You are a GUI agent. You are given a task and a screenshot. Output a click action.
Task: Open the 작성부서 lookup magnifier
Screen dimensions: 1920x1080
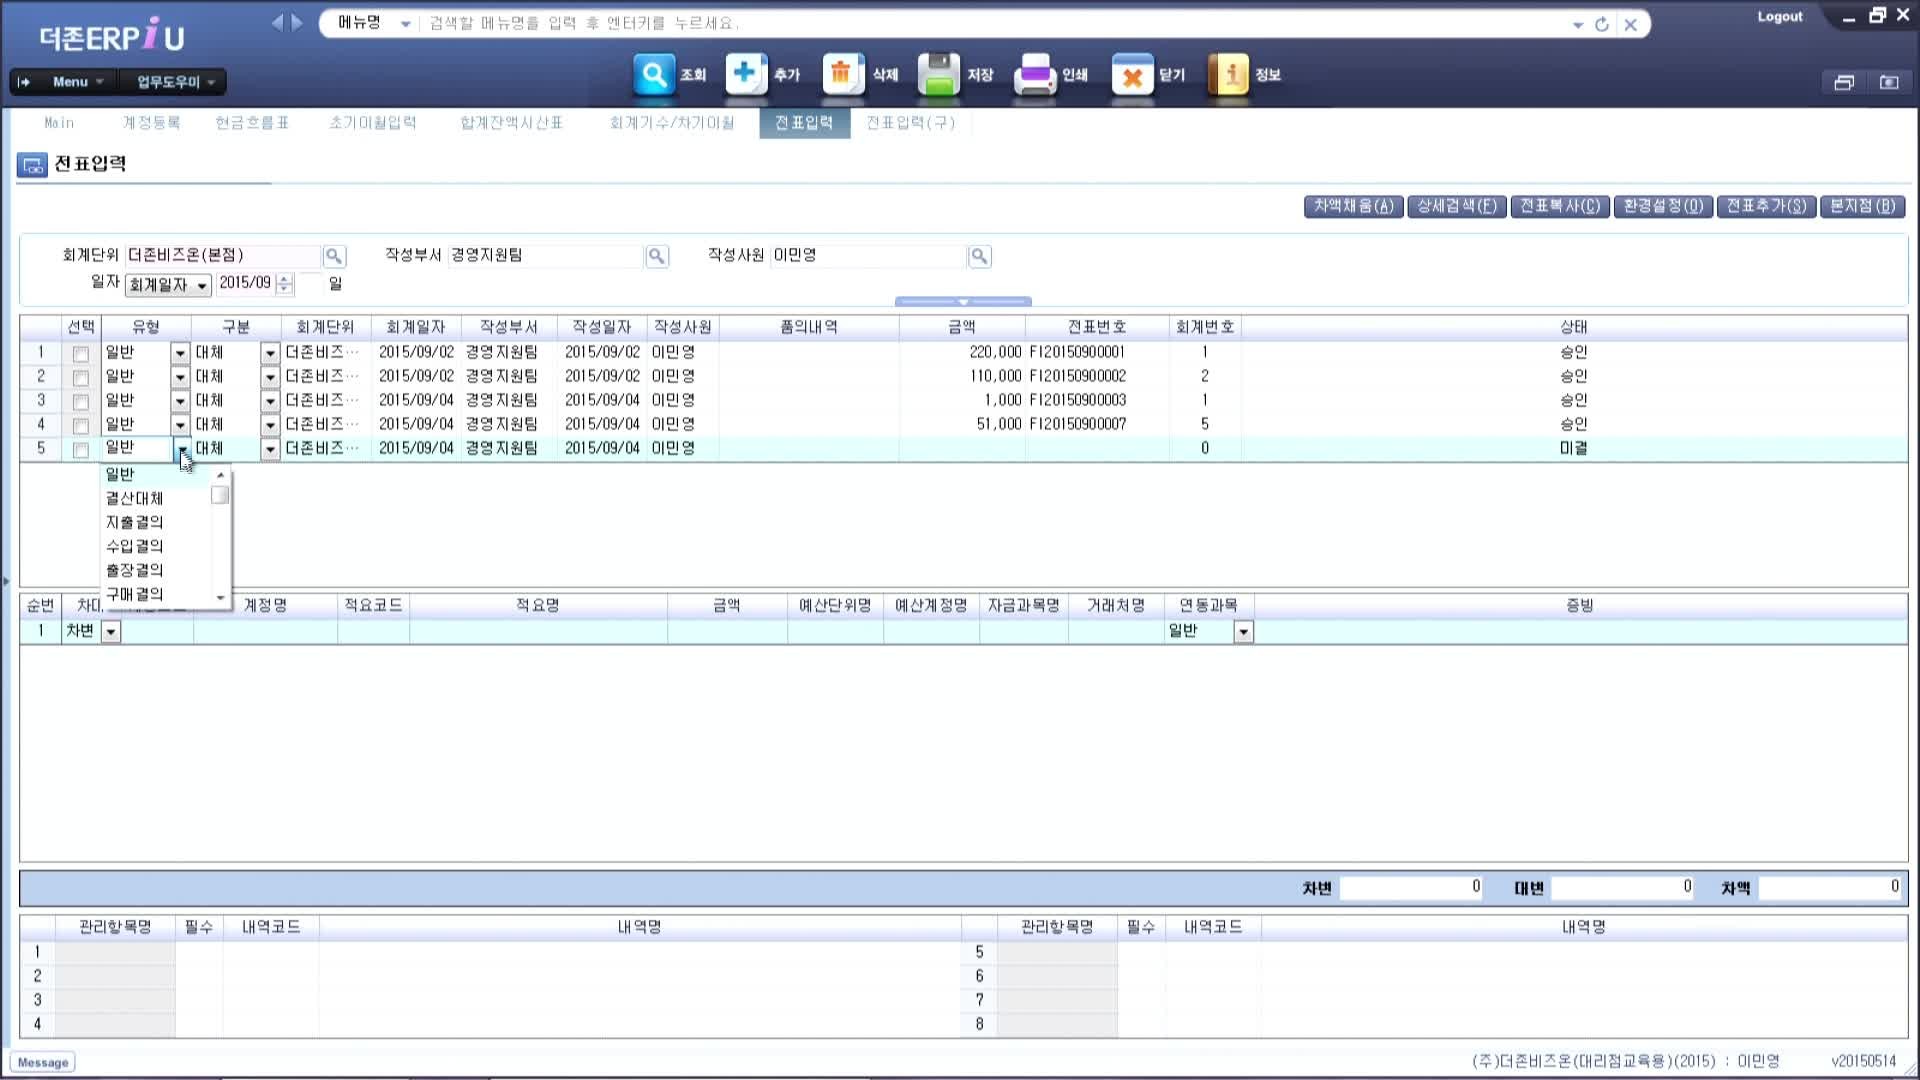tap(657, 256)
